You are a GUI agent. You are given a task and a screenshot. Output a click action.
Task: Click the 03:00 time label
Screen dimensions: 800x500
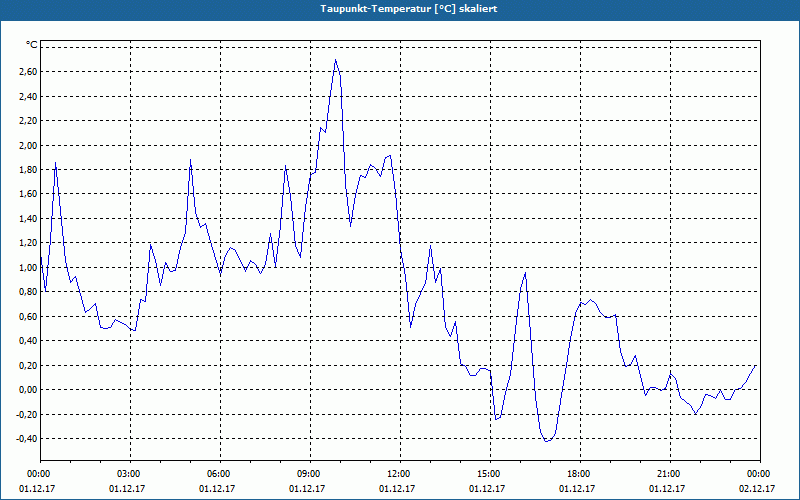pyautogui.click(x=130, y=474)
